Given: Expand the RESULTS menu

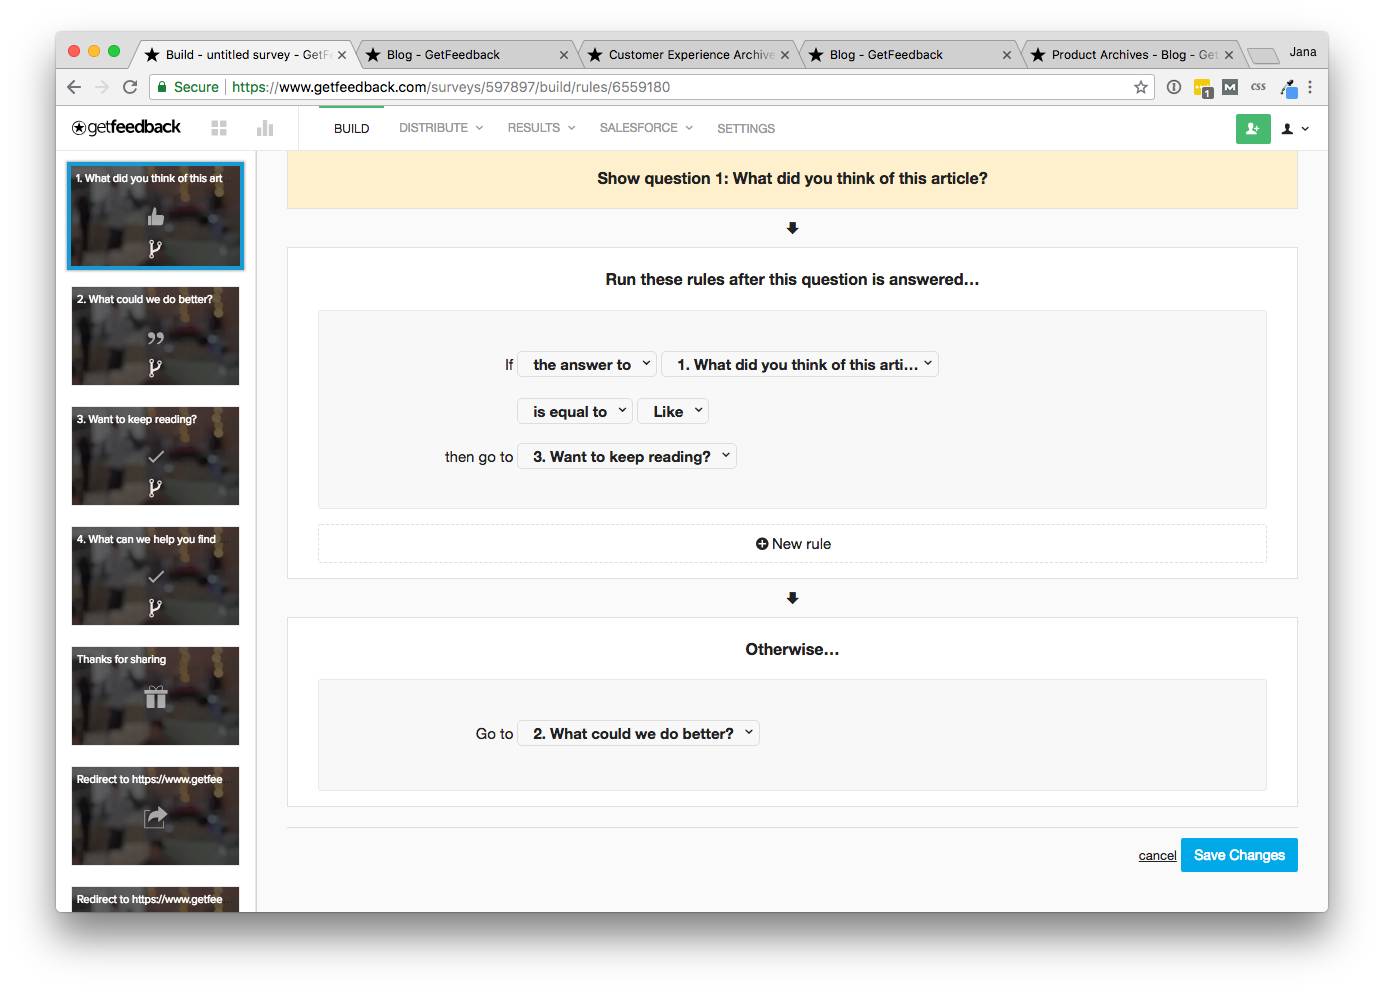Looking at the screenshot, I should (x=541, y=128).
